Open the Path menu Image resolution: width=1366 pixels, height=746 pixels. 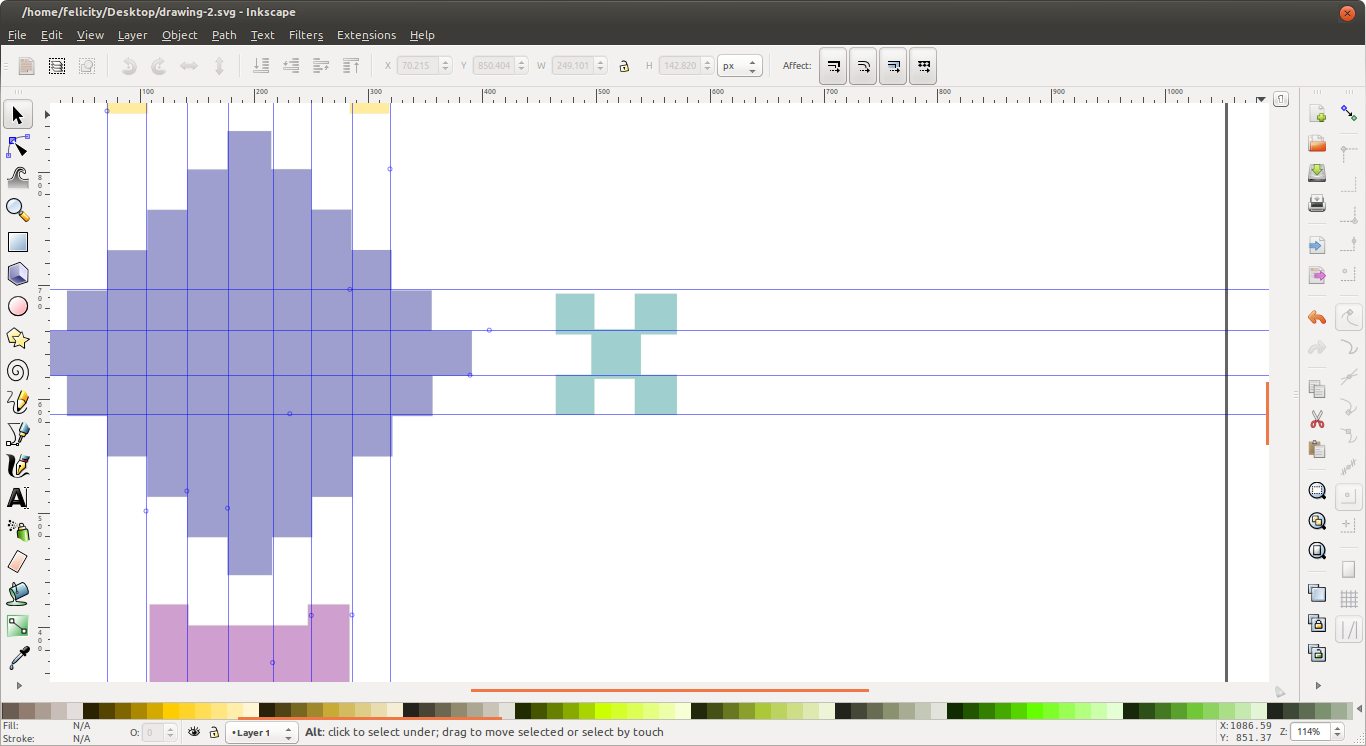click(x=224, y=35)
